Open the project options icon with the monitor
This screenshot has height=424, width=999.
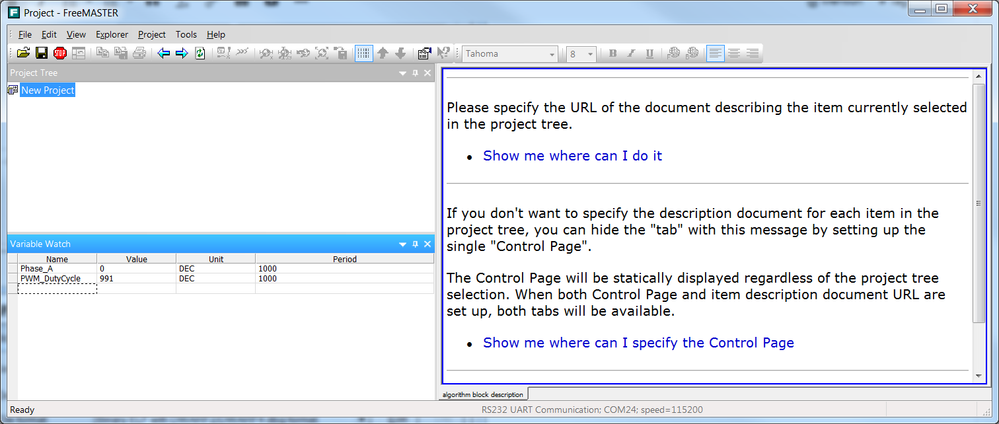coord(425,54)
